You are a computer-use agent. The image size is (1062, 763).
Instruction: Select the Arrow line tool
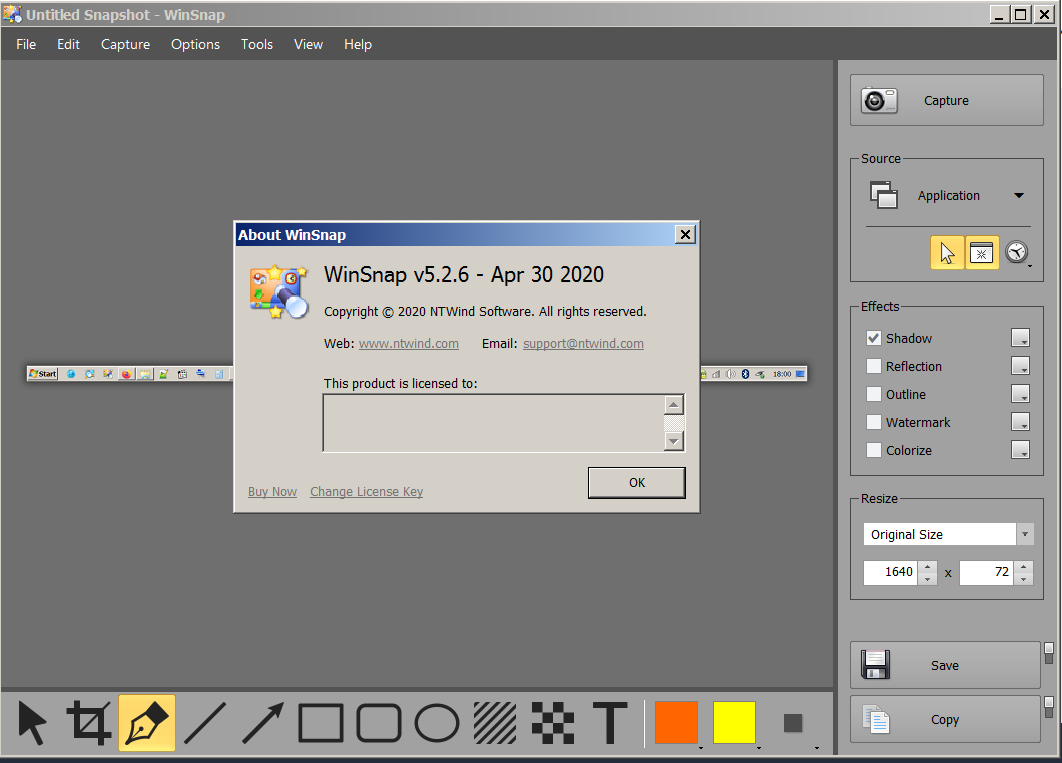click(263, 723)
